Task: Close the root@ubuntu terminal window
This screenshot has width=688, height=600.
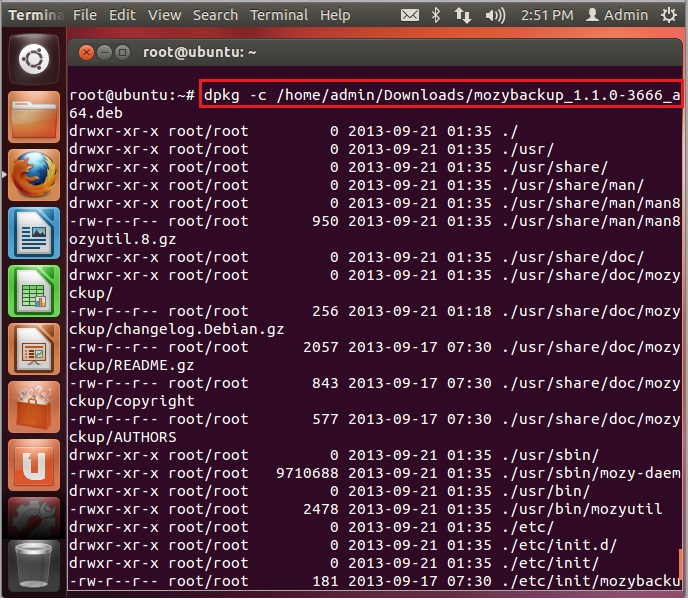Action: coord(86,53)
